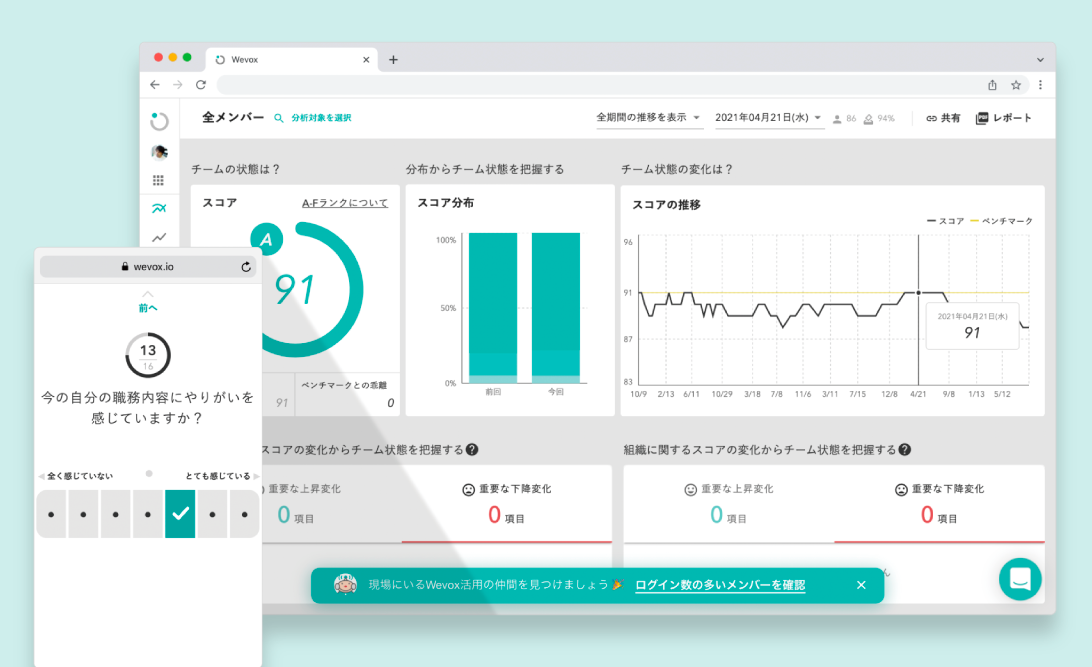Click the Wevox logo icon in sidebar

[x=159, y=122]
